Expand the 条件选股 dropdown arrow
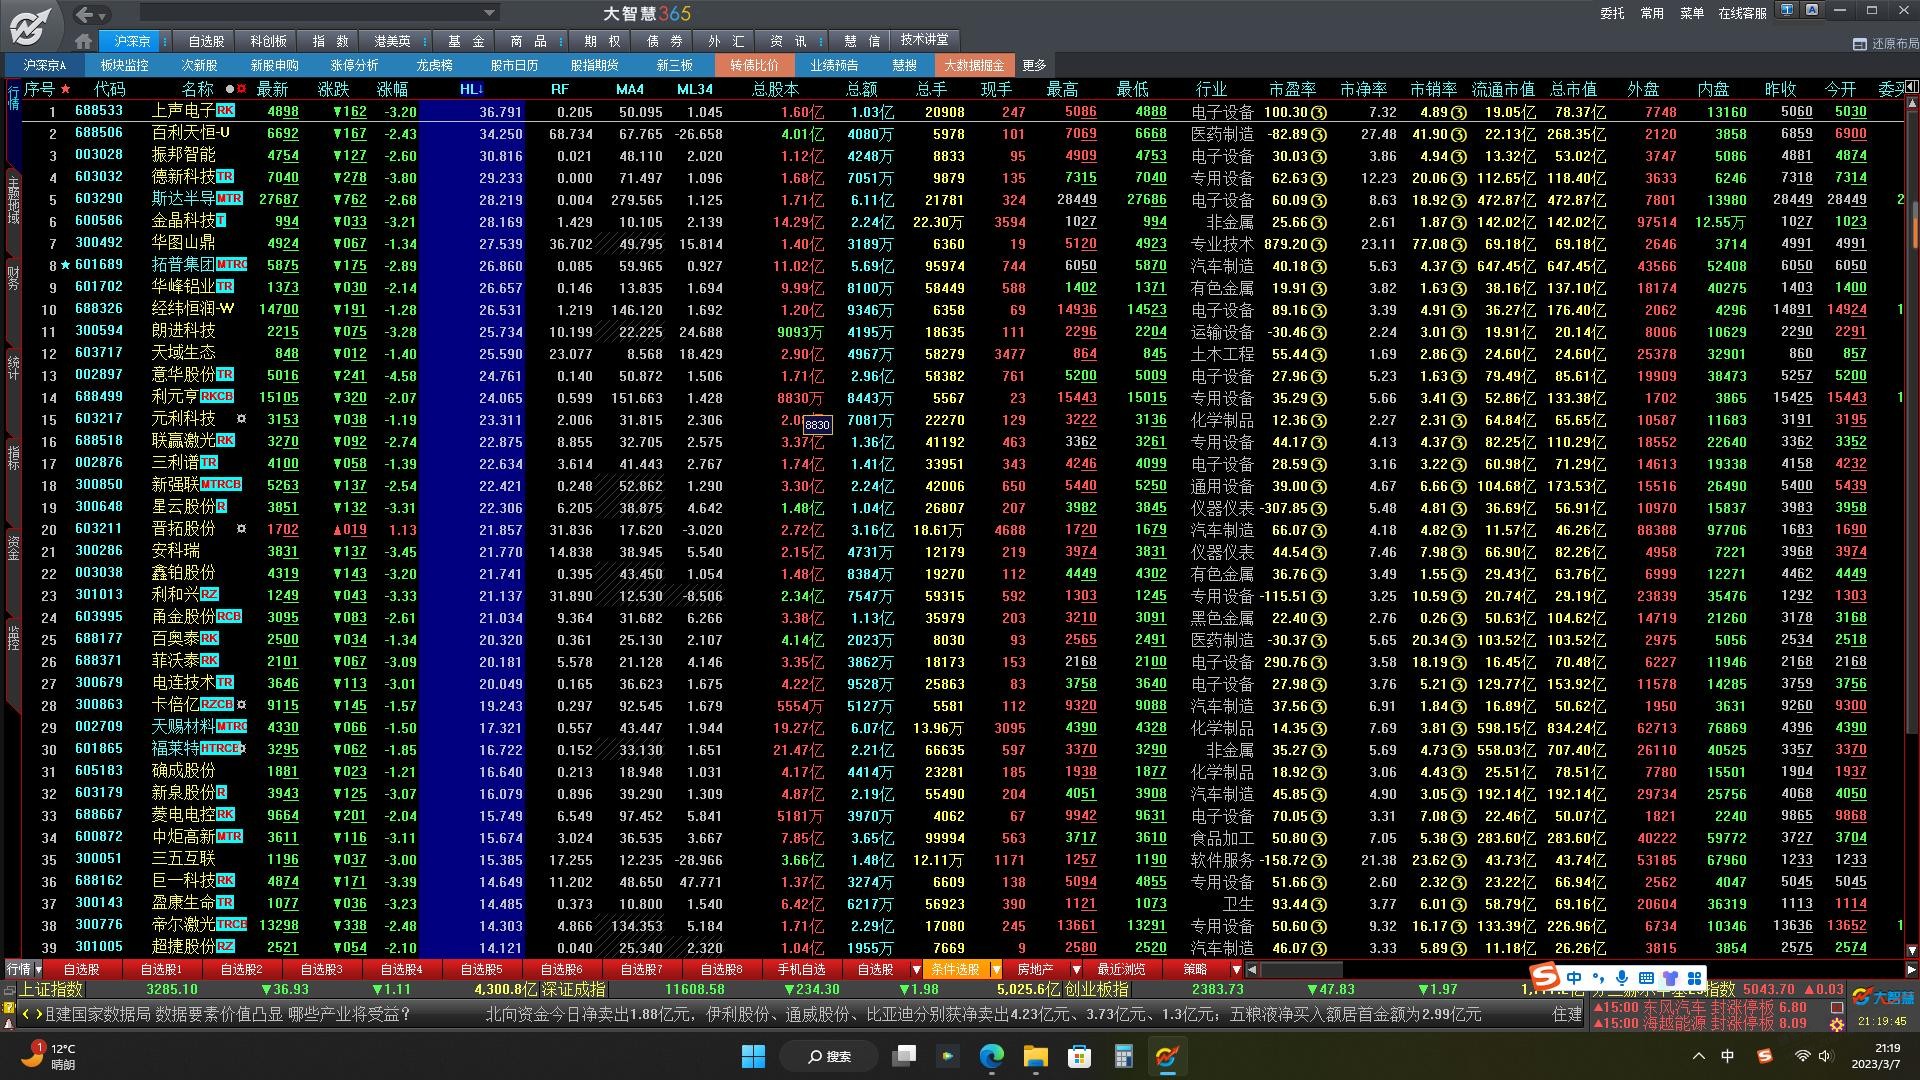Image resolution: width=1920 pixels, height=1080 pixels. [x=996, y=969]
